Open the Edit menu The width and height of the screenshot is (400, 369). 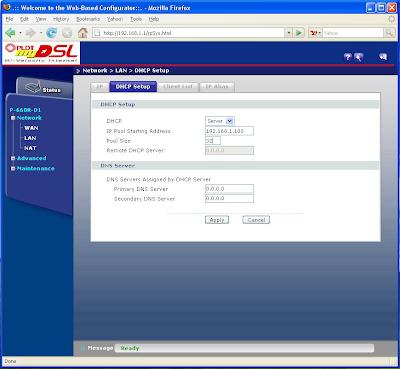24,19
